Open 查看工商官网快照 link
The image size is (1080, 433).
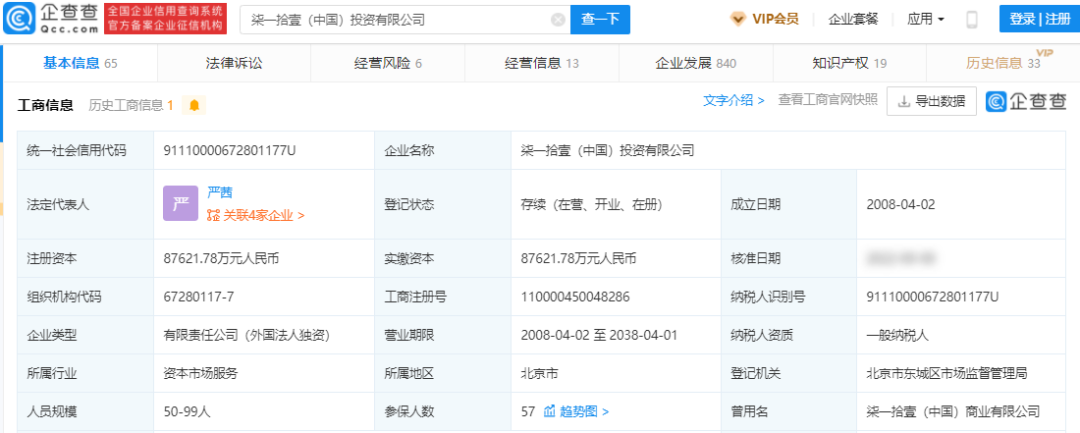pos(827,101)
